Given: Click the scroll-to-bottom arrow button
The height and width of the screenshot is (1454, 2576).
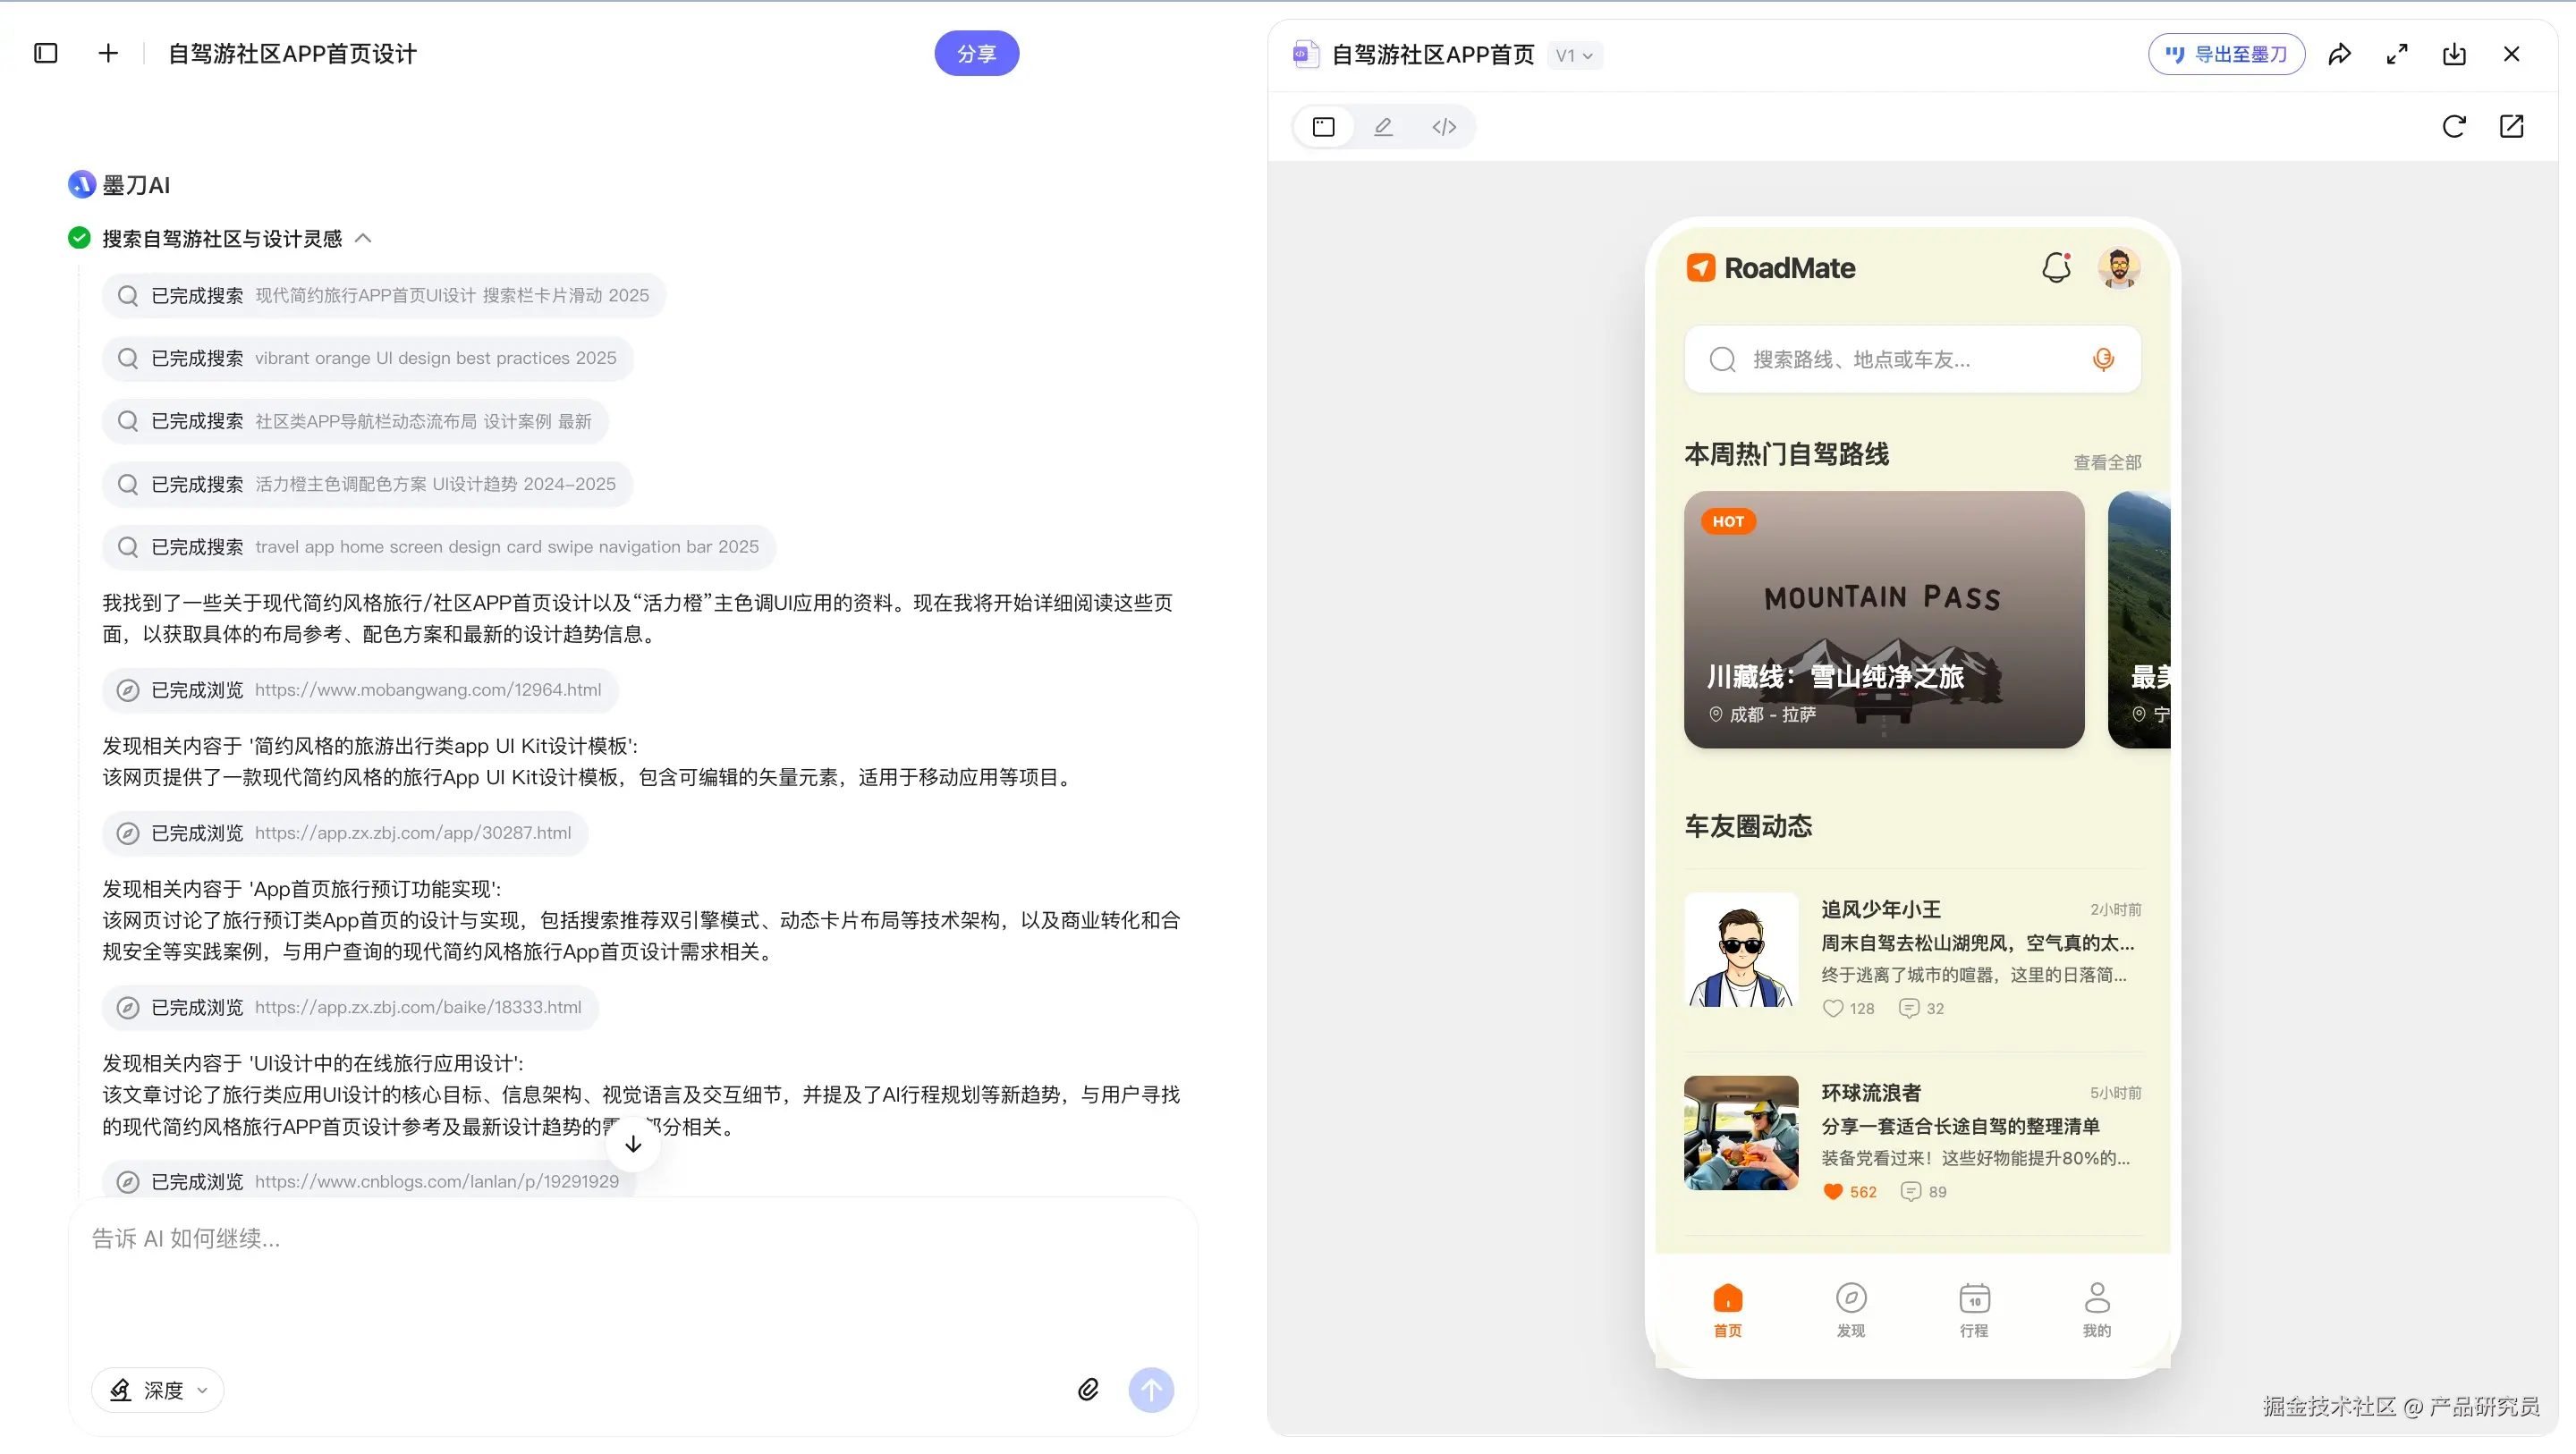Looking at the screenshot, I should pos(633,1144).
